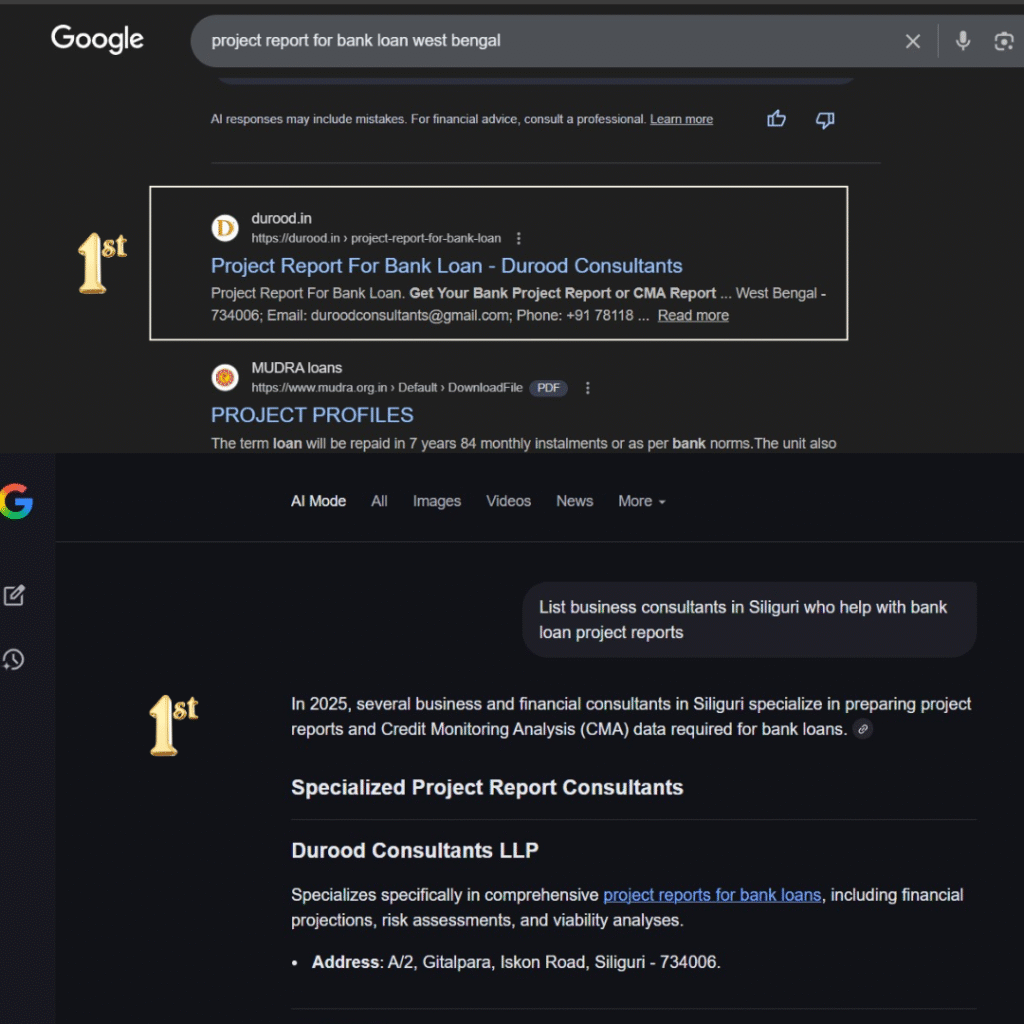This screenshot has width=1024, height=1024.
Task: Switch to the Images tab
Action: pyautogui.click(x=437, y=501)
